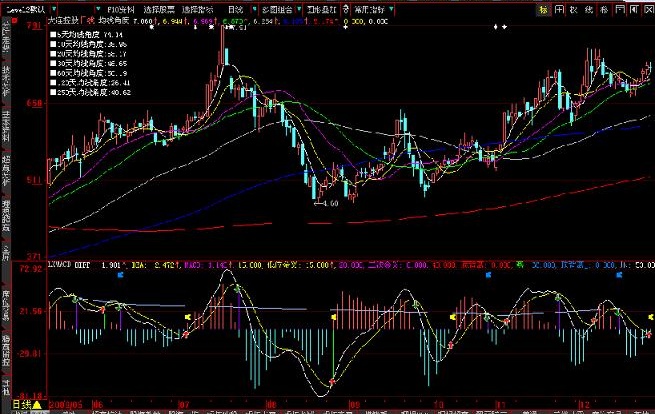This screenshot has height=414, width=655.
Task: Click the split-window icon next to 移
Action: [x=620, y=9]
